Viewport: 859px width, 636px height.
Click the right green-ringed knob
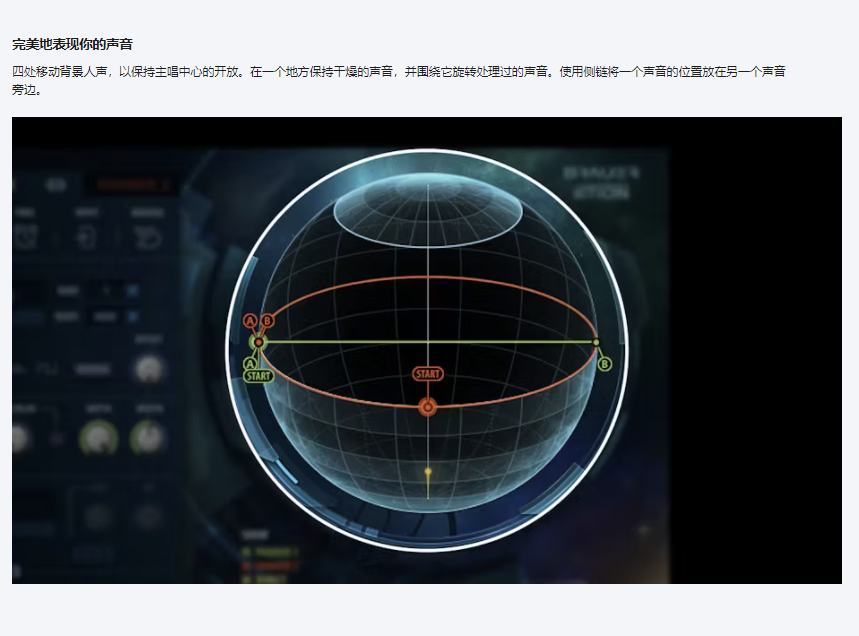pos(149,435)
